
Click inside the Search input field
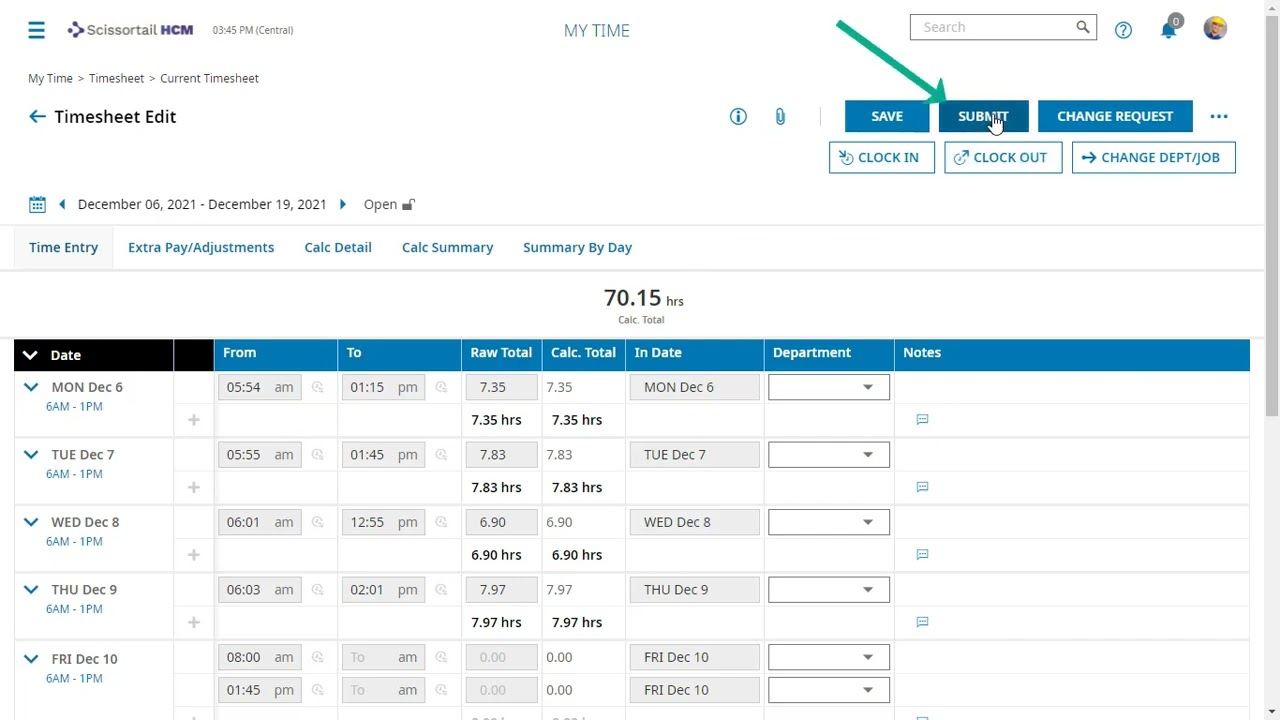[990, 27]
